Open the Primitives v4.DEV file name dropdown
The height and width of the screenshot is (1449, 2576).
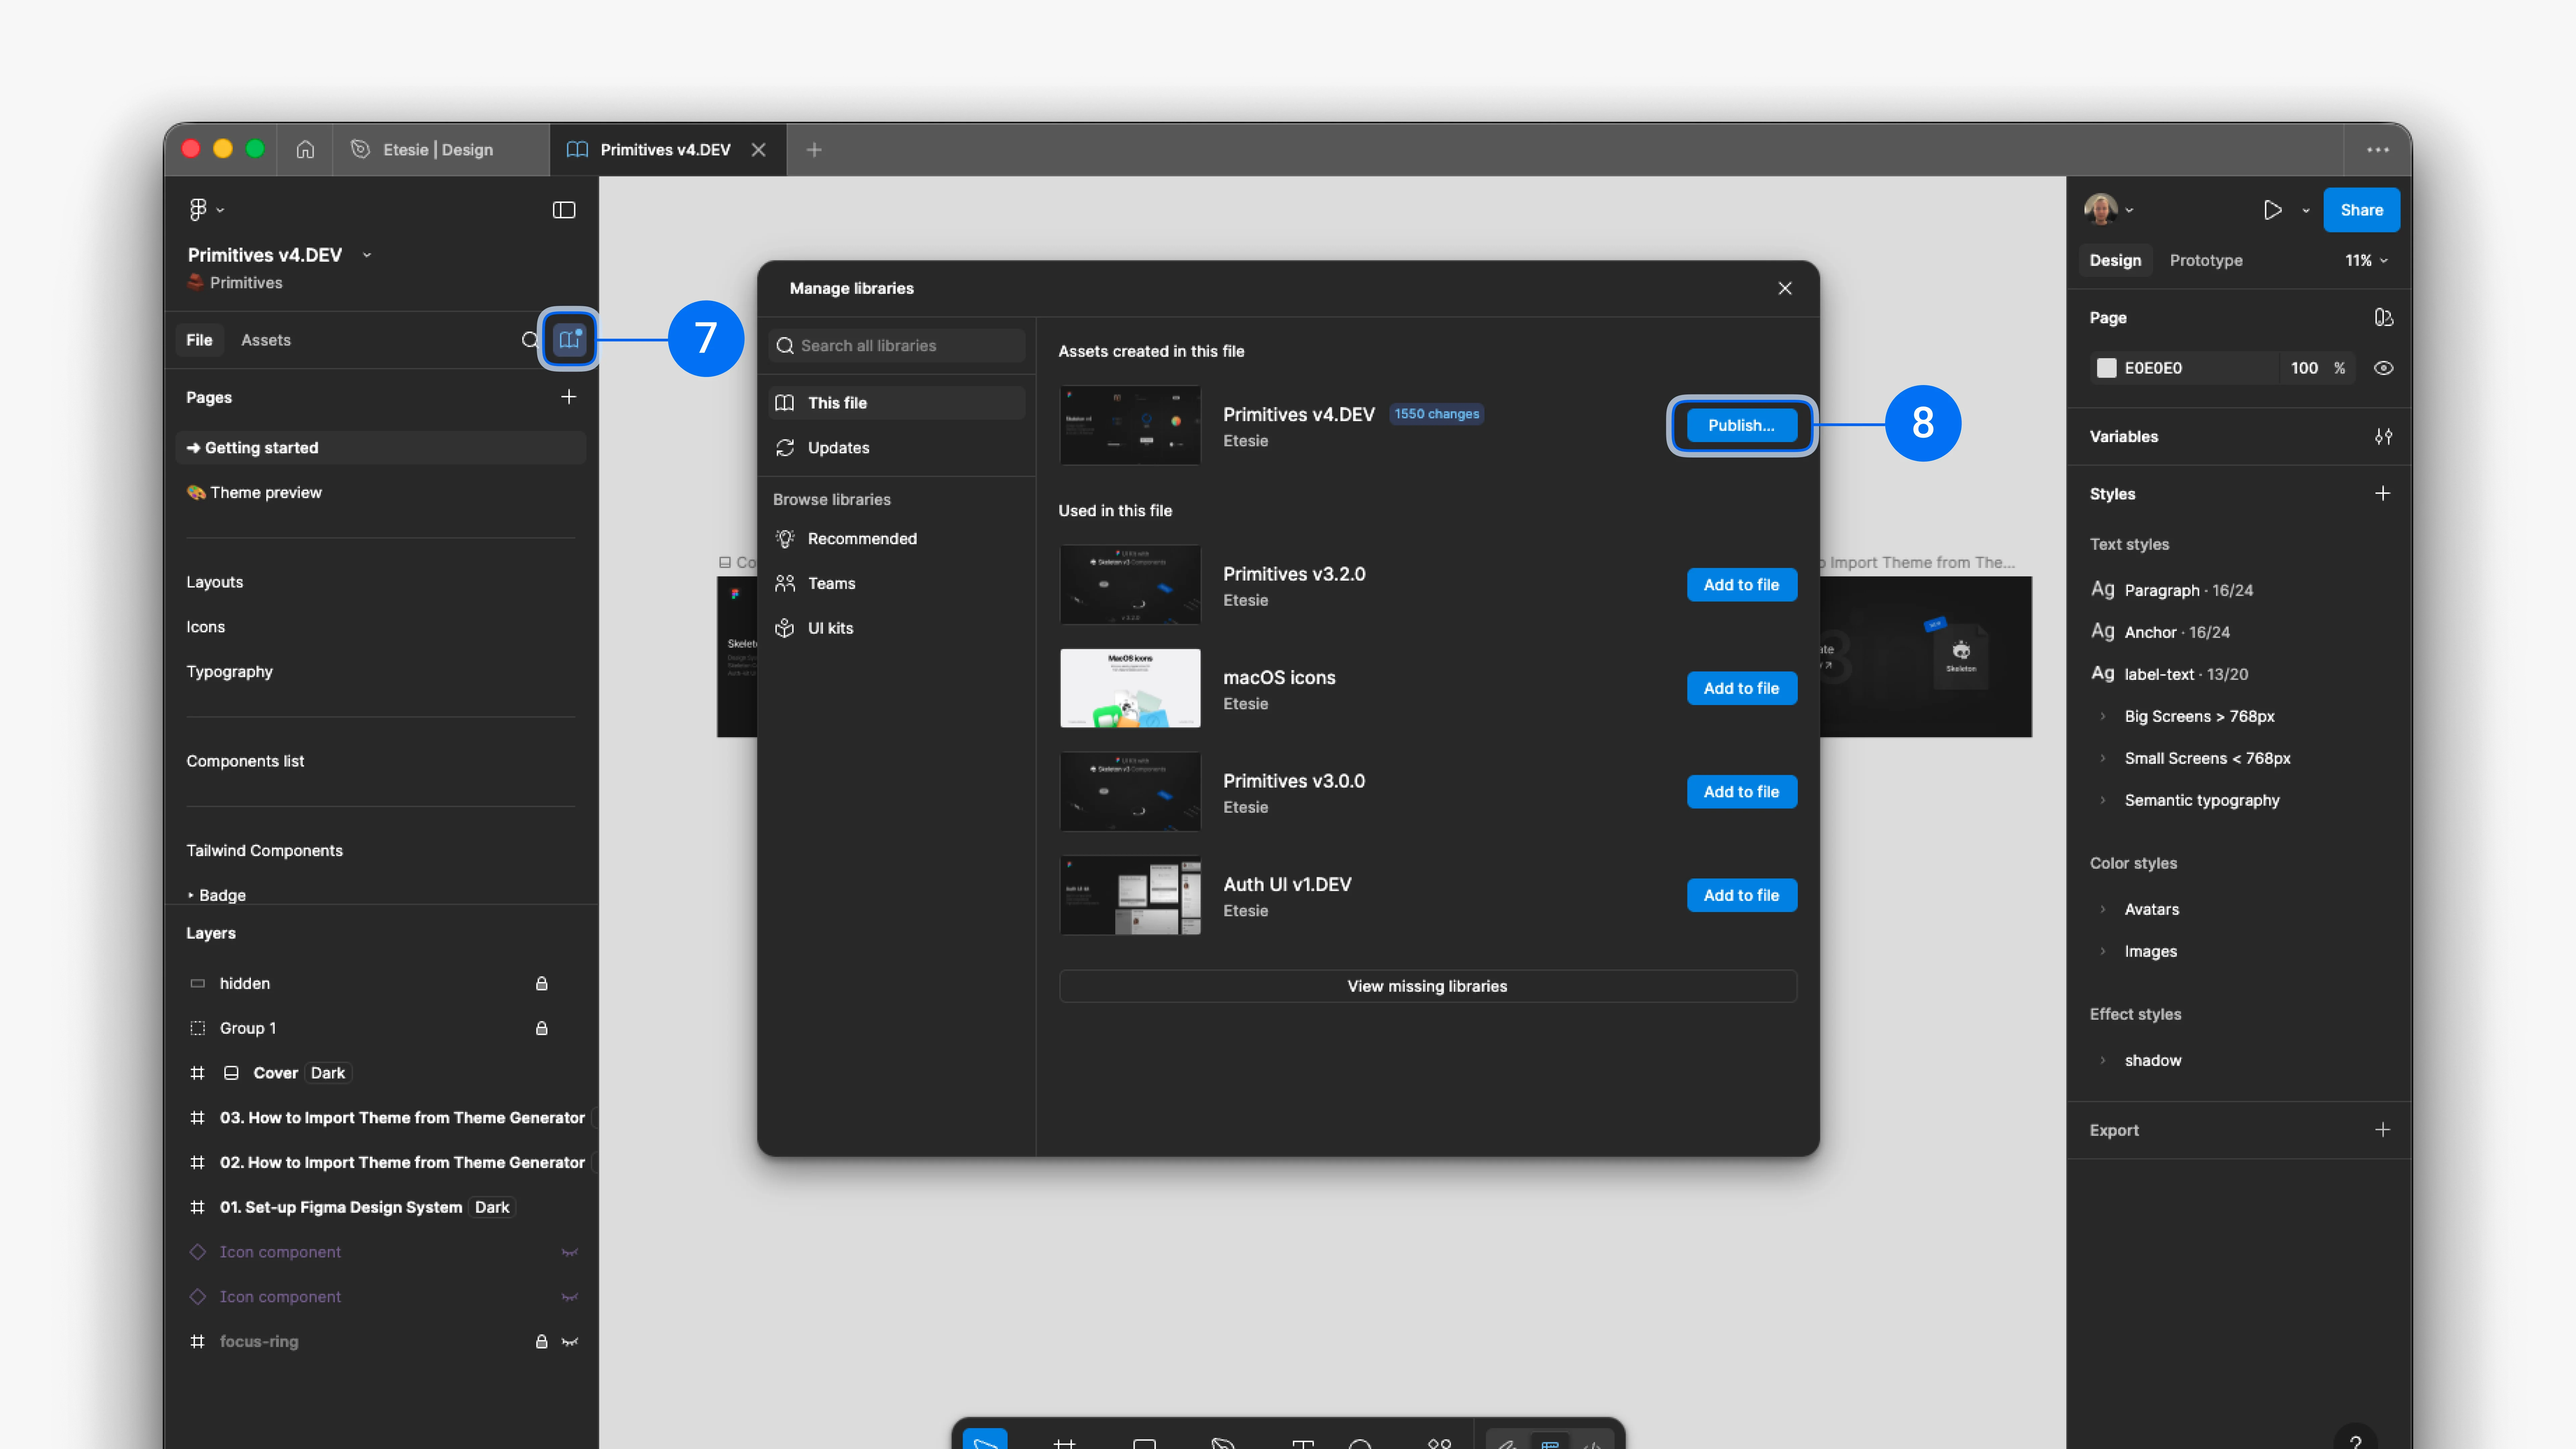367,255
